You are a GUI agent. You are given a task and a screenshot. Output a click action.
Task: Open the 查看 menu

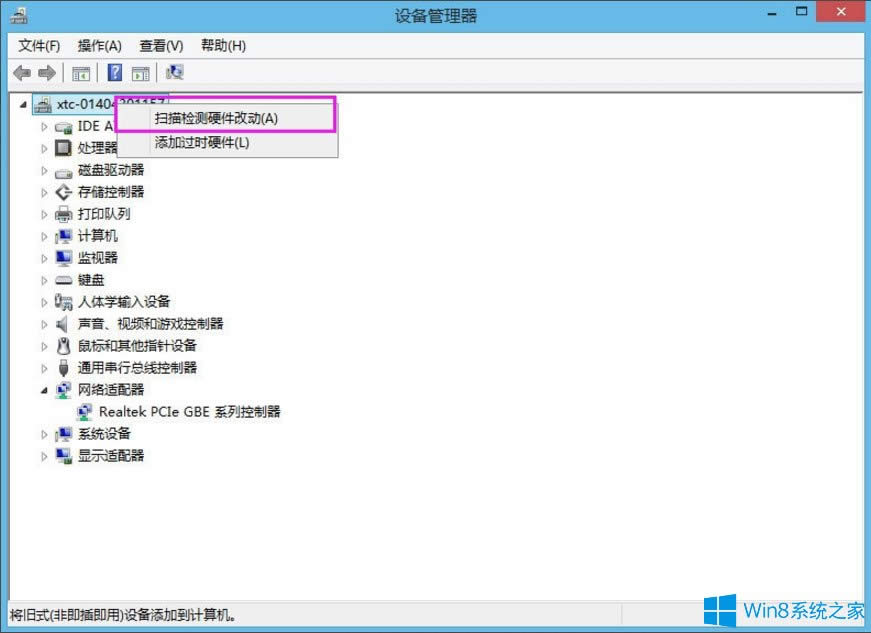pyautogui.click(x=162, y=45)
